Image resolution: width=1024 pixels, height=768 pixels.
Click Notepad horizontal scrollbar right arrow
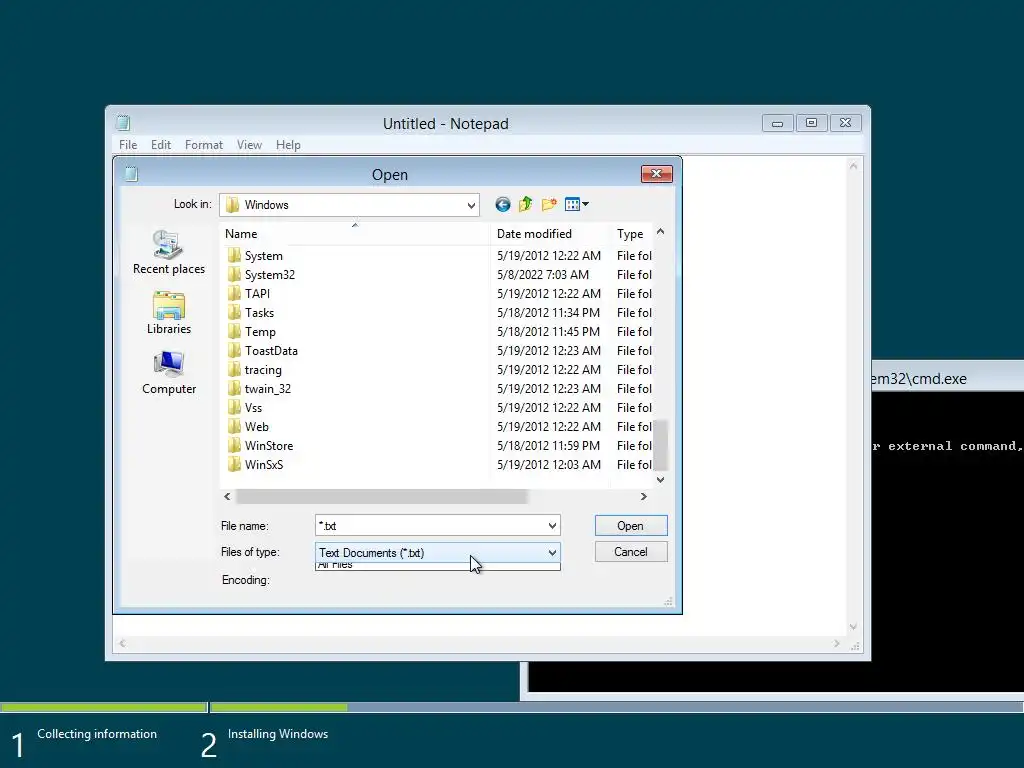[837, 643]
